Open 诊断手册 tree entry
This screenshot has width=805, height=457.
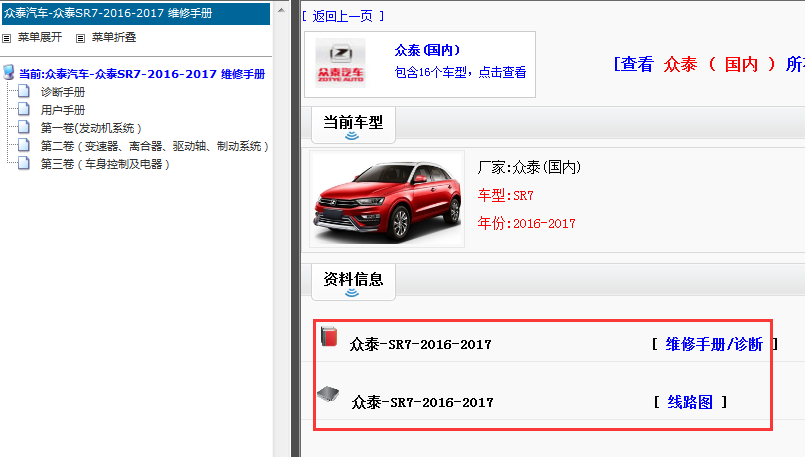[x=63, y=92]
